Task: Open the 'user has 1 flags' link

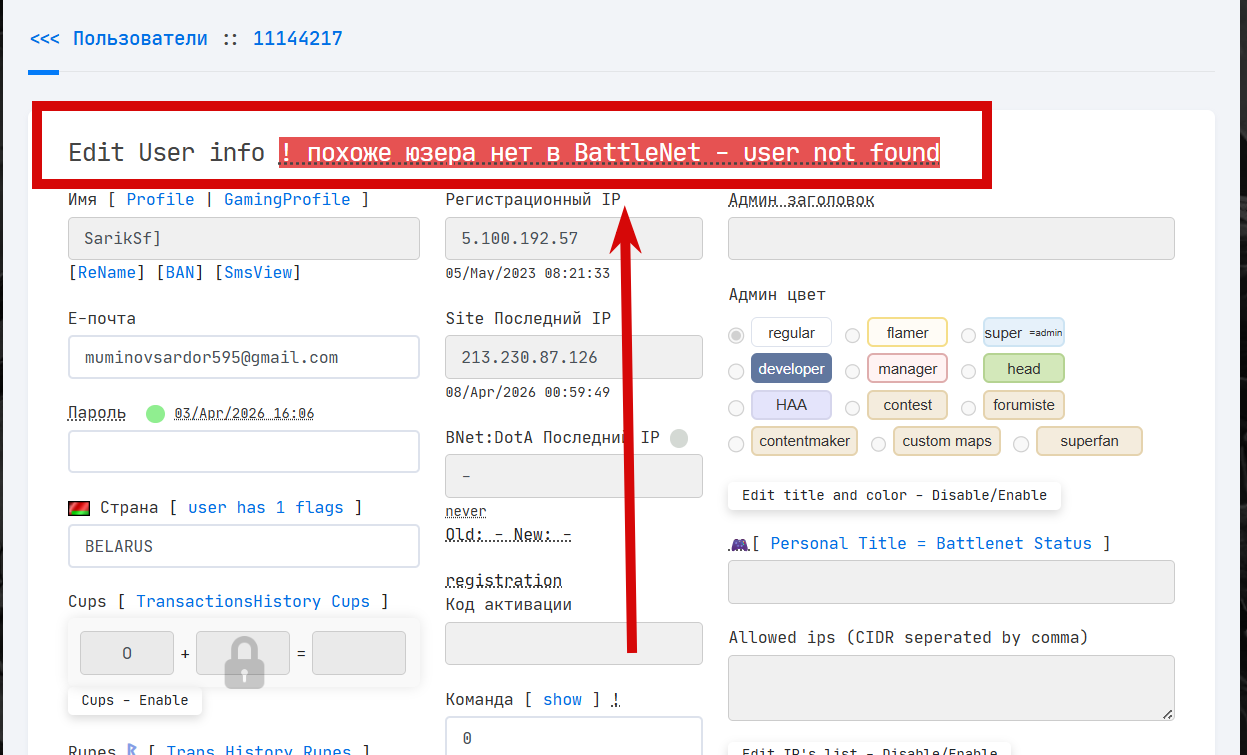Action: [x=266, y=507]
